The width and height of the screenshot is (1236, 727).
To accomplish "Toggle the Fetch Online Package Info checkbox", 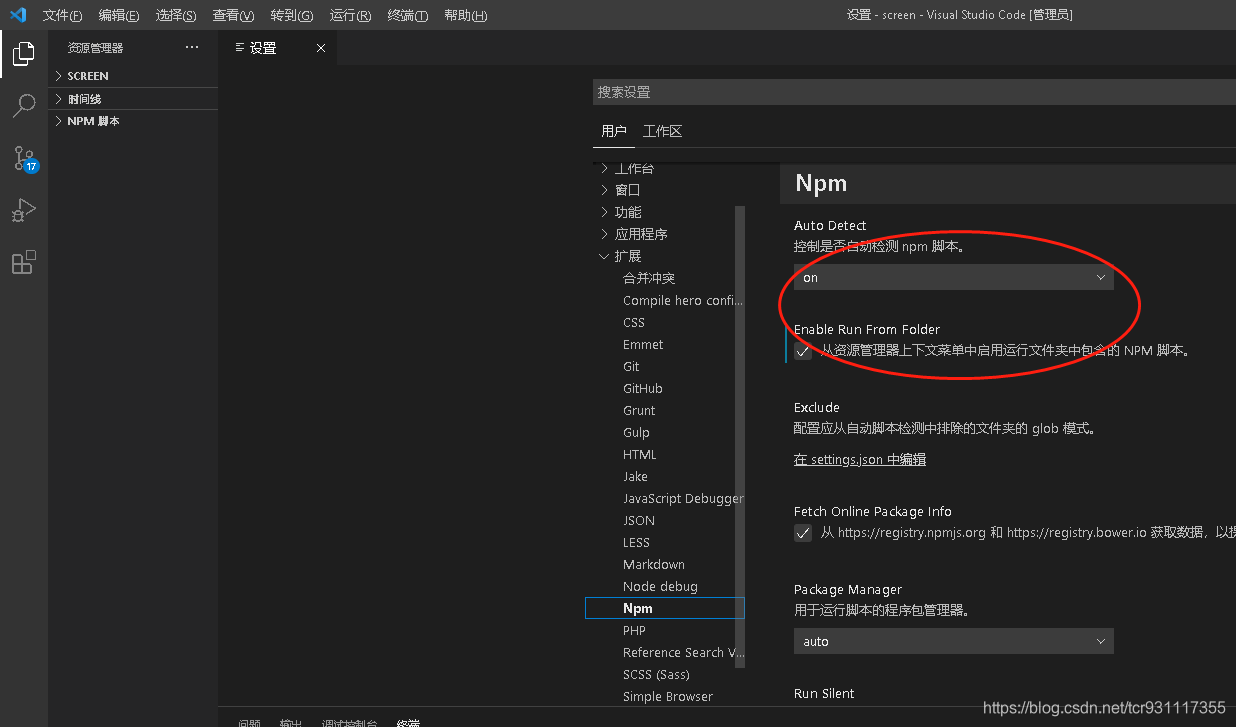I will click(803, 533).
